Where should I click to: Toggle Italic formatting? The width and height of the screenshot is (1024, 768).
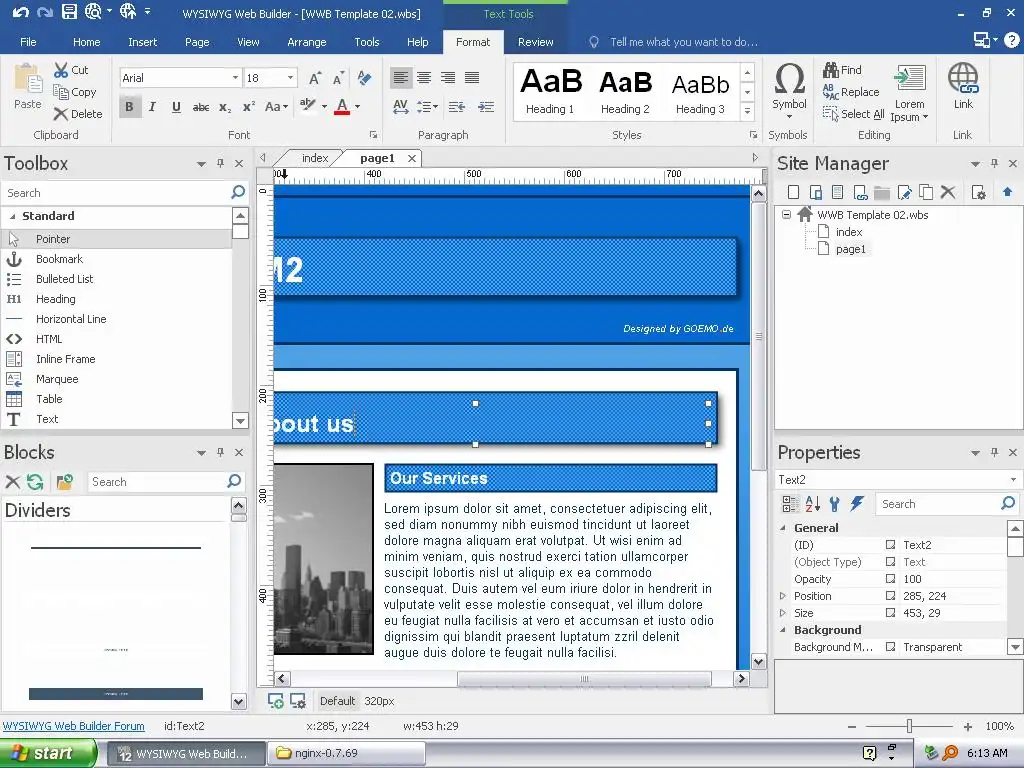tap(152, 106)
